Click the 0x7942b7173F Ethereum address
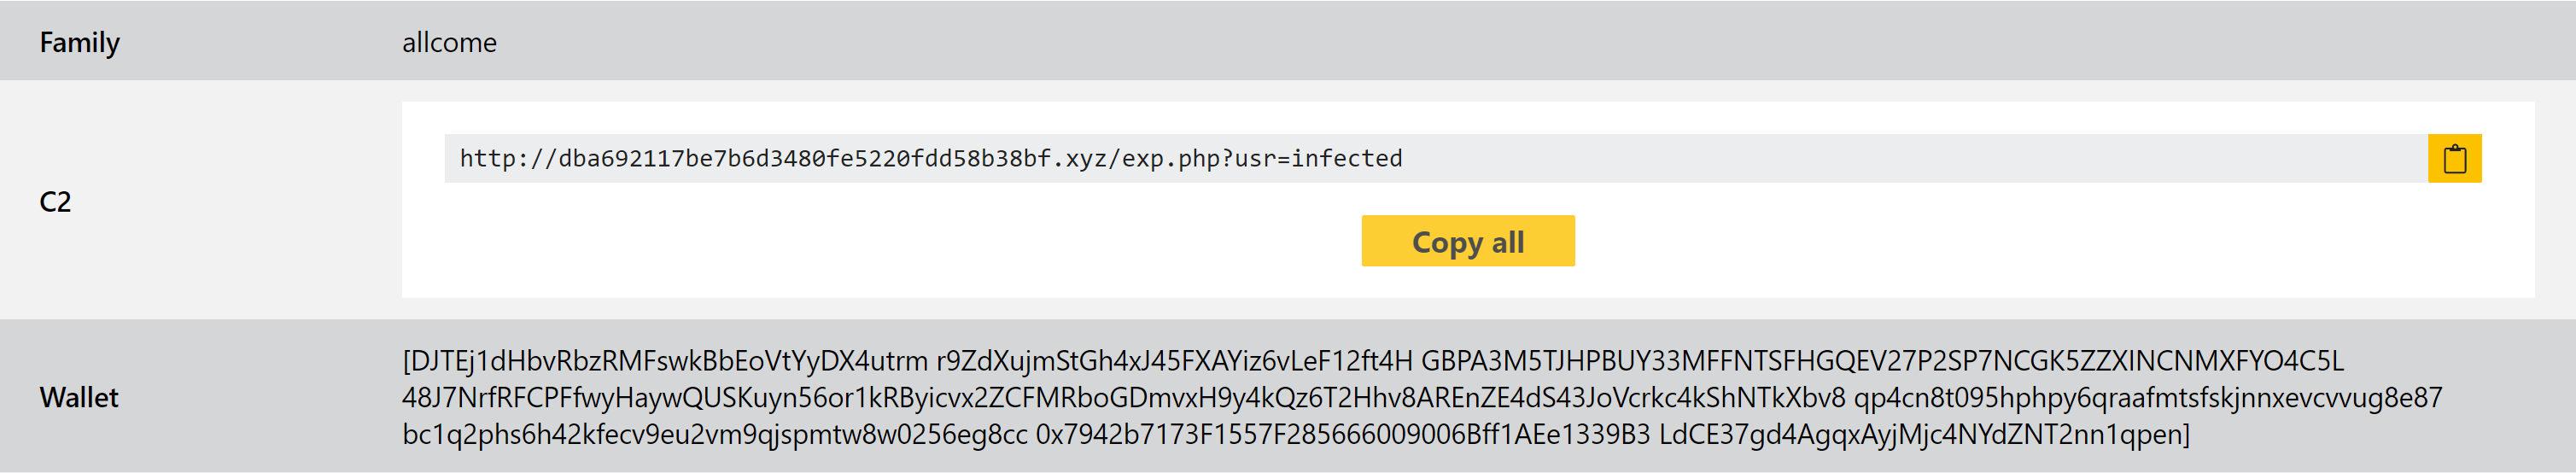The image size is (2576, 473). 1343,435
